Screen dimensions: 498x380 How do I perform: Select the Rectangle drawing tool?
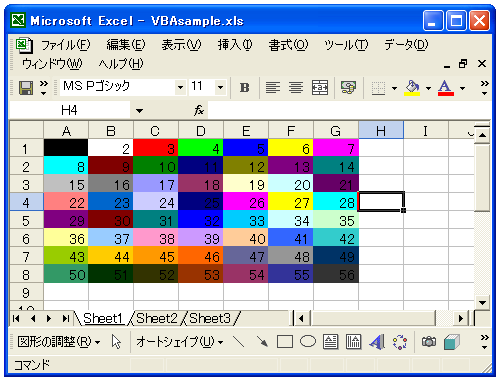pyautogui.click(x=285, y=342)
